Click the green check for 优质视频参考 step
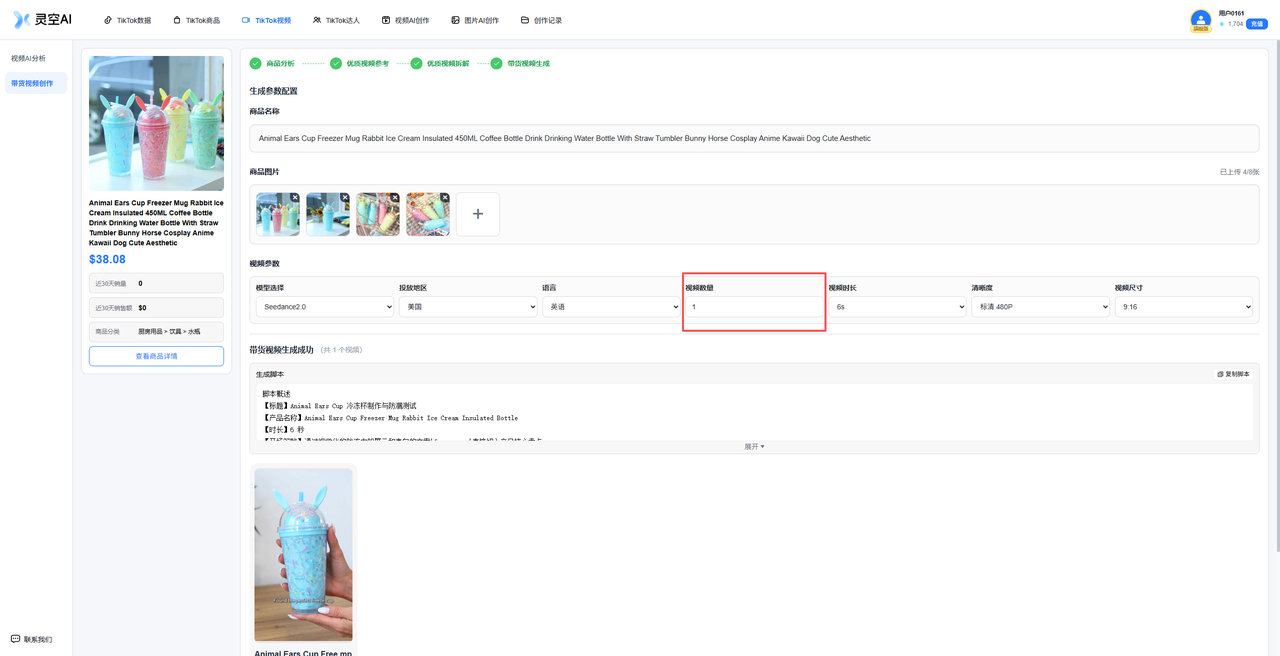 click(x=336, y=63)
